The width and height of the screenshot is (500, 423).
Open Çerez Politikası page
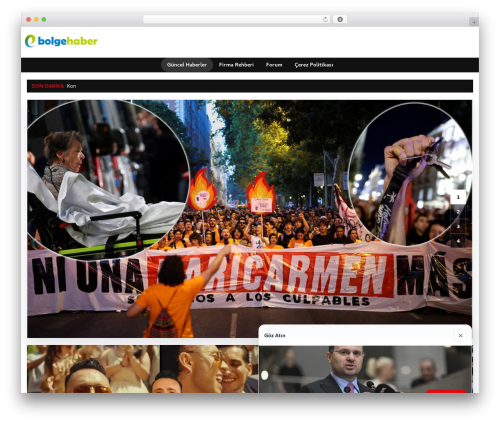(x=314, y=65)
